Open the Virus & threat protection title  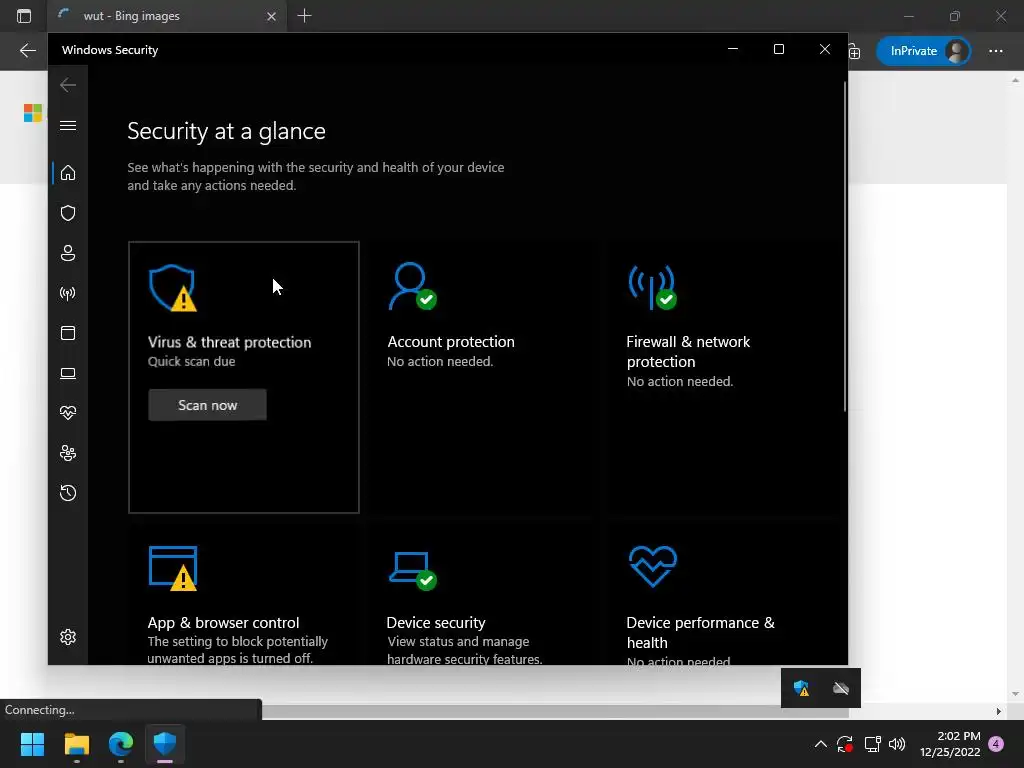[x=229, y=342]
